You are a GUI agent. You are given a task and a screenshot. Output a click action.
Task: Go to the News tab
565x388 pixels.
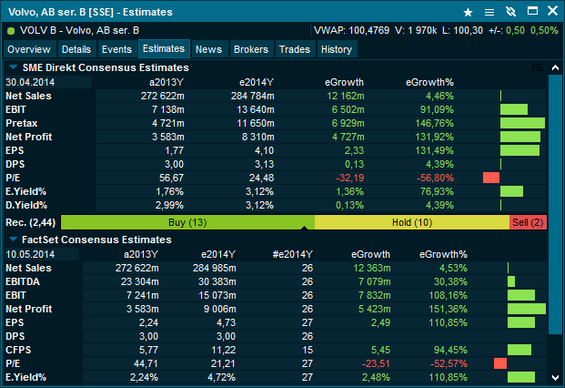coord(209,49)
